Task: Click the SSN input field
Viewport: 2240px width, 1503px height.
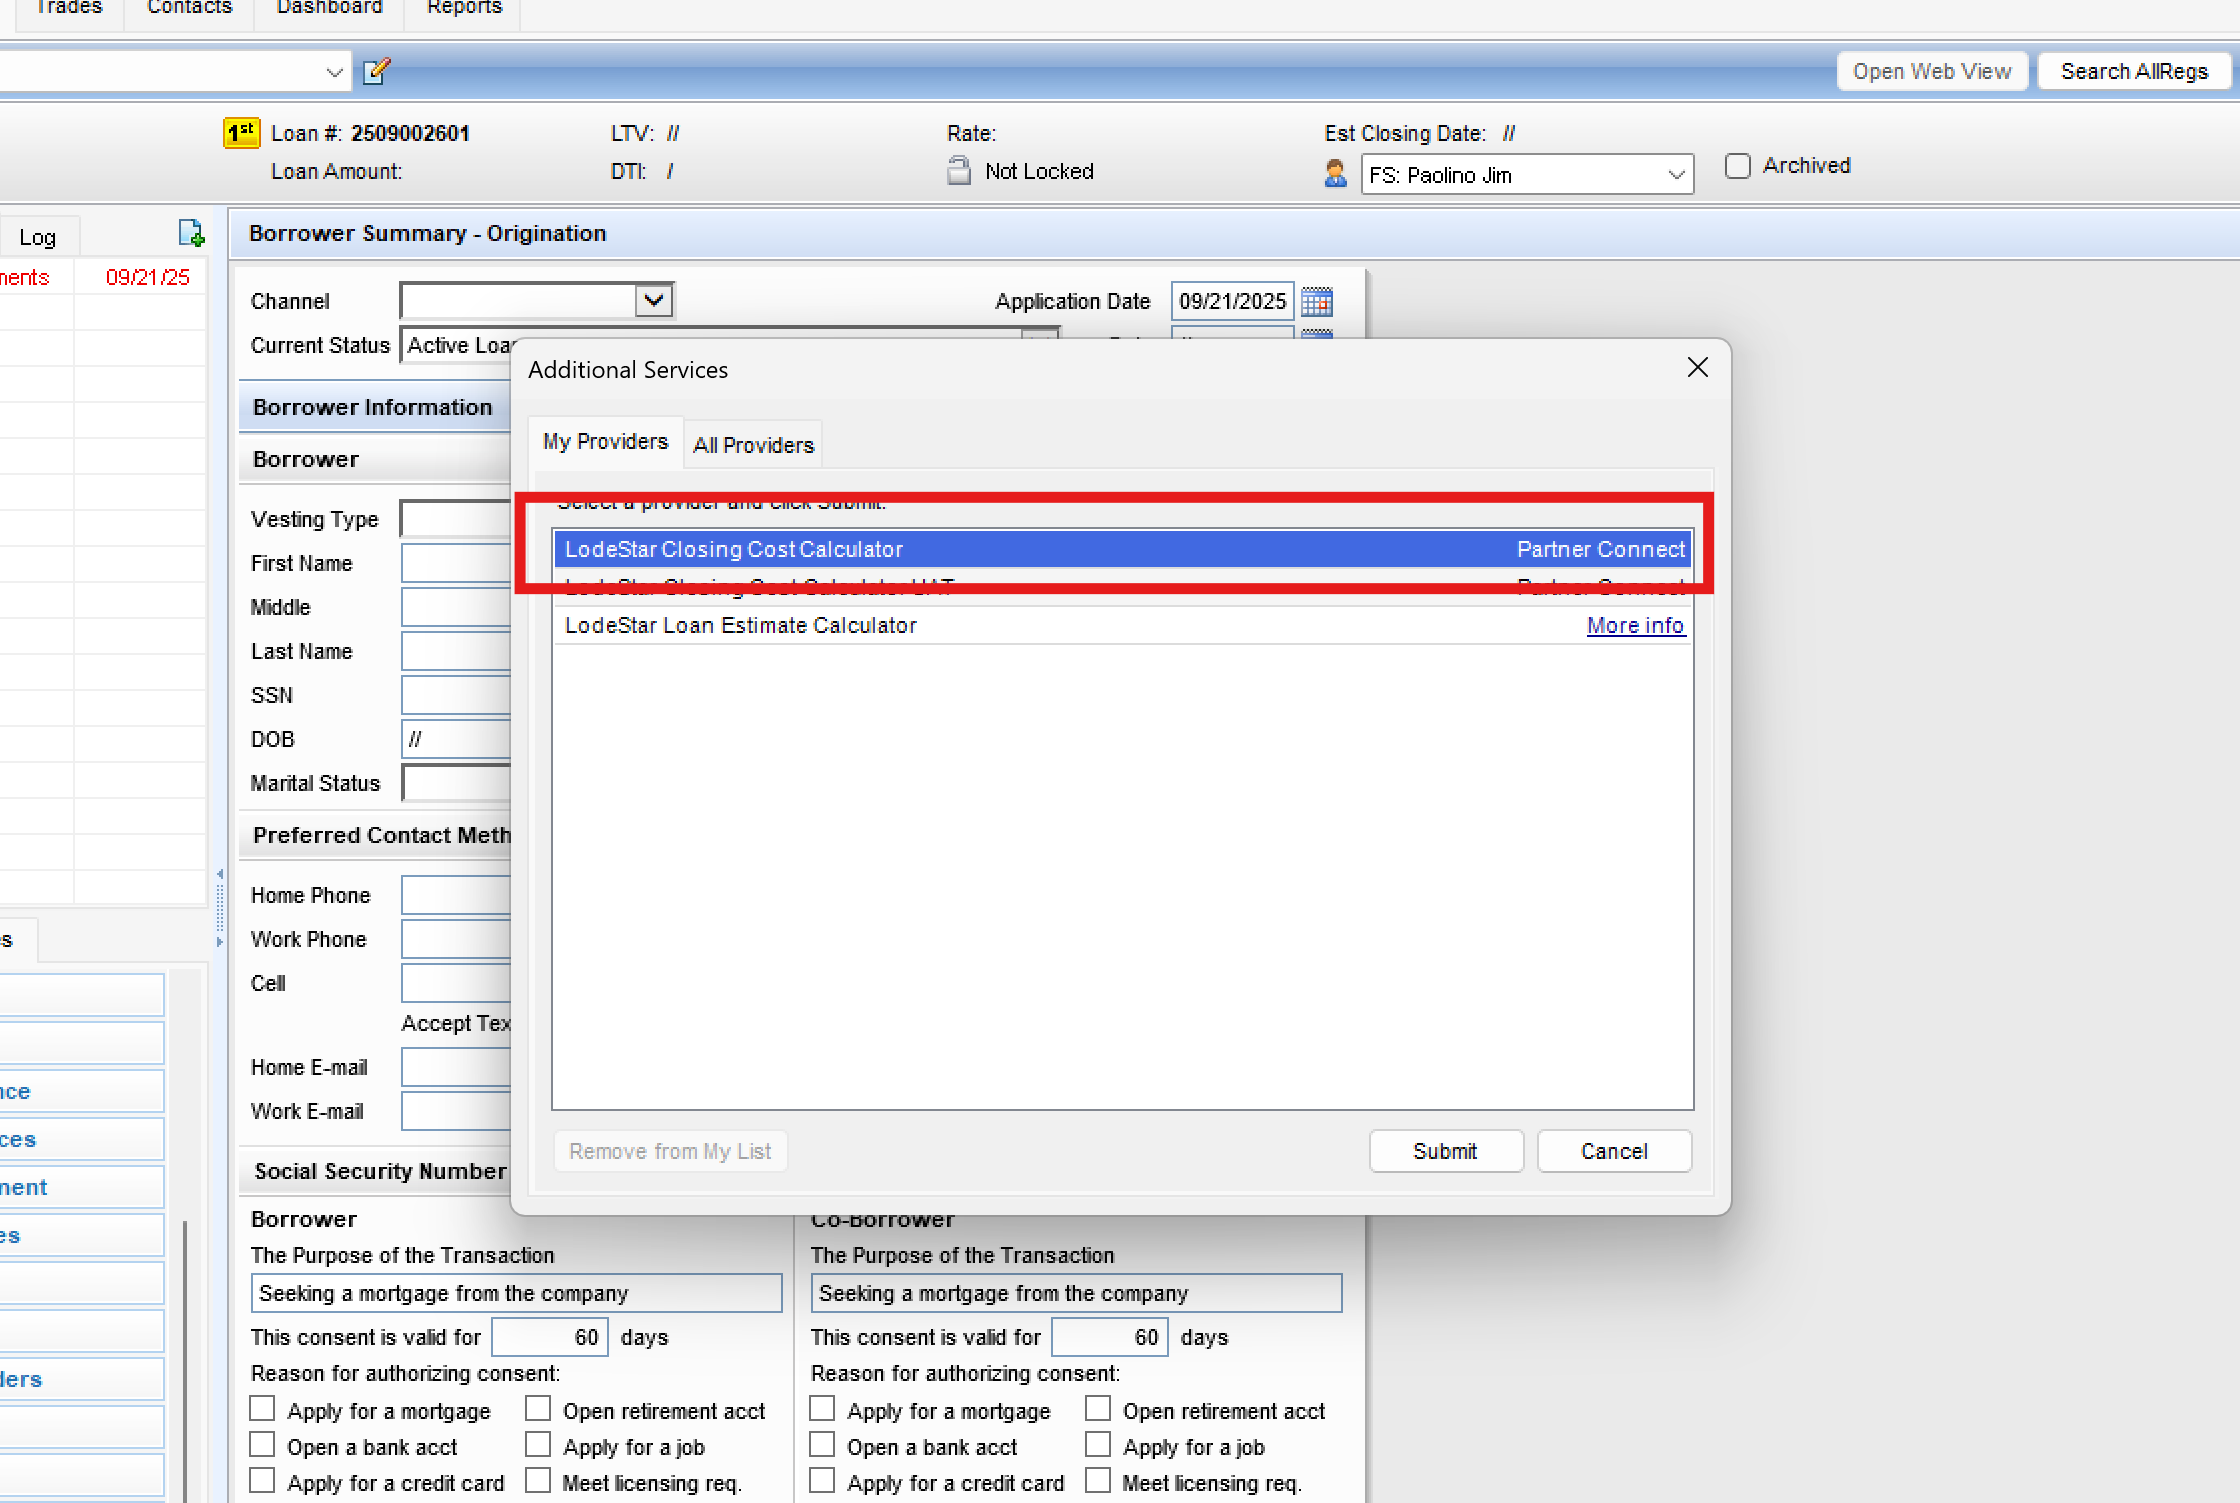Action: tap(457, 695)
